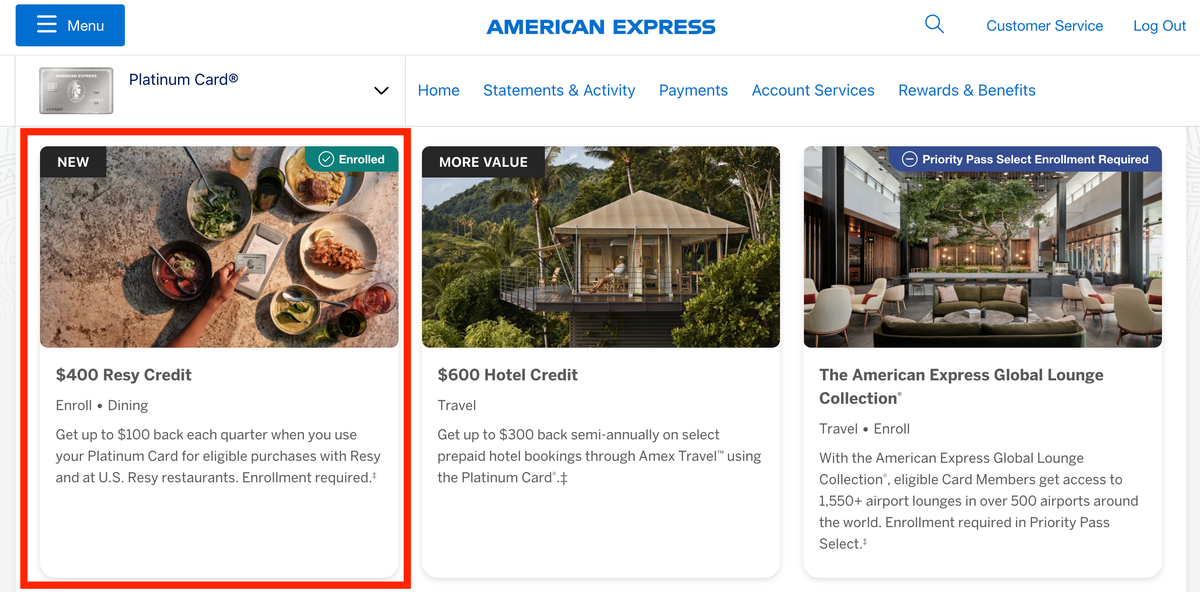Screen dimensions: 1200x592
Task: Open the blue Menu button
Action: click(70, 25)
